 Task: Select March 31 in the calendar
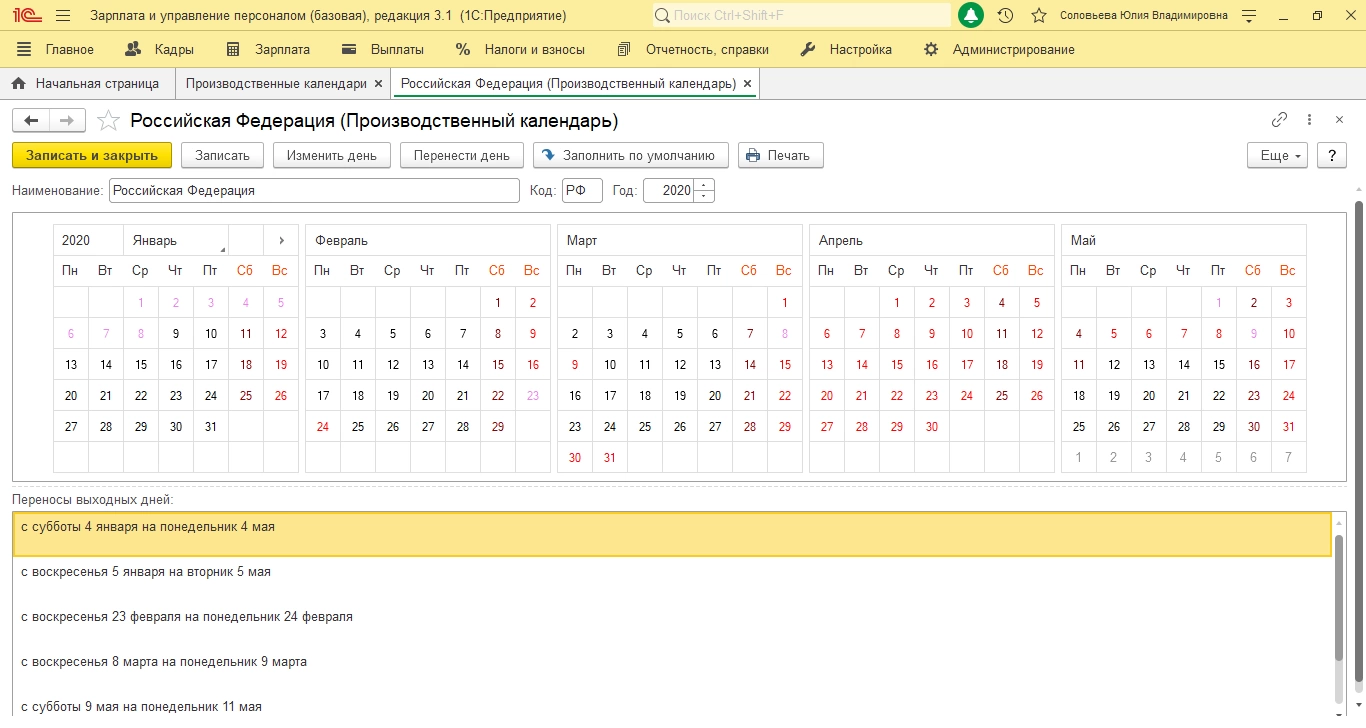click(610, 458)
